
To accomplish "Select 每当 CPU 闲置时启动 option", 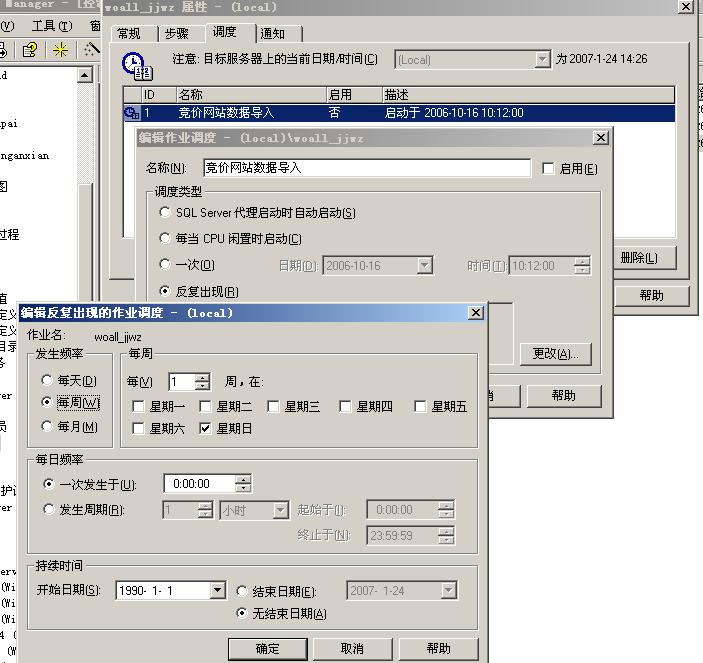I will (165, 238).
